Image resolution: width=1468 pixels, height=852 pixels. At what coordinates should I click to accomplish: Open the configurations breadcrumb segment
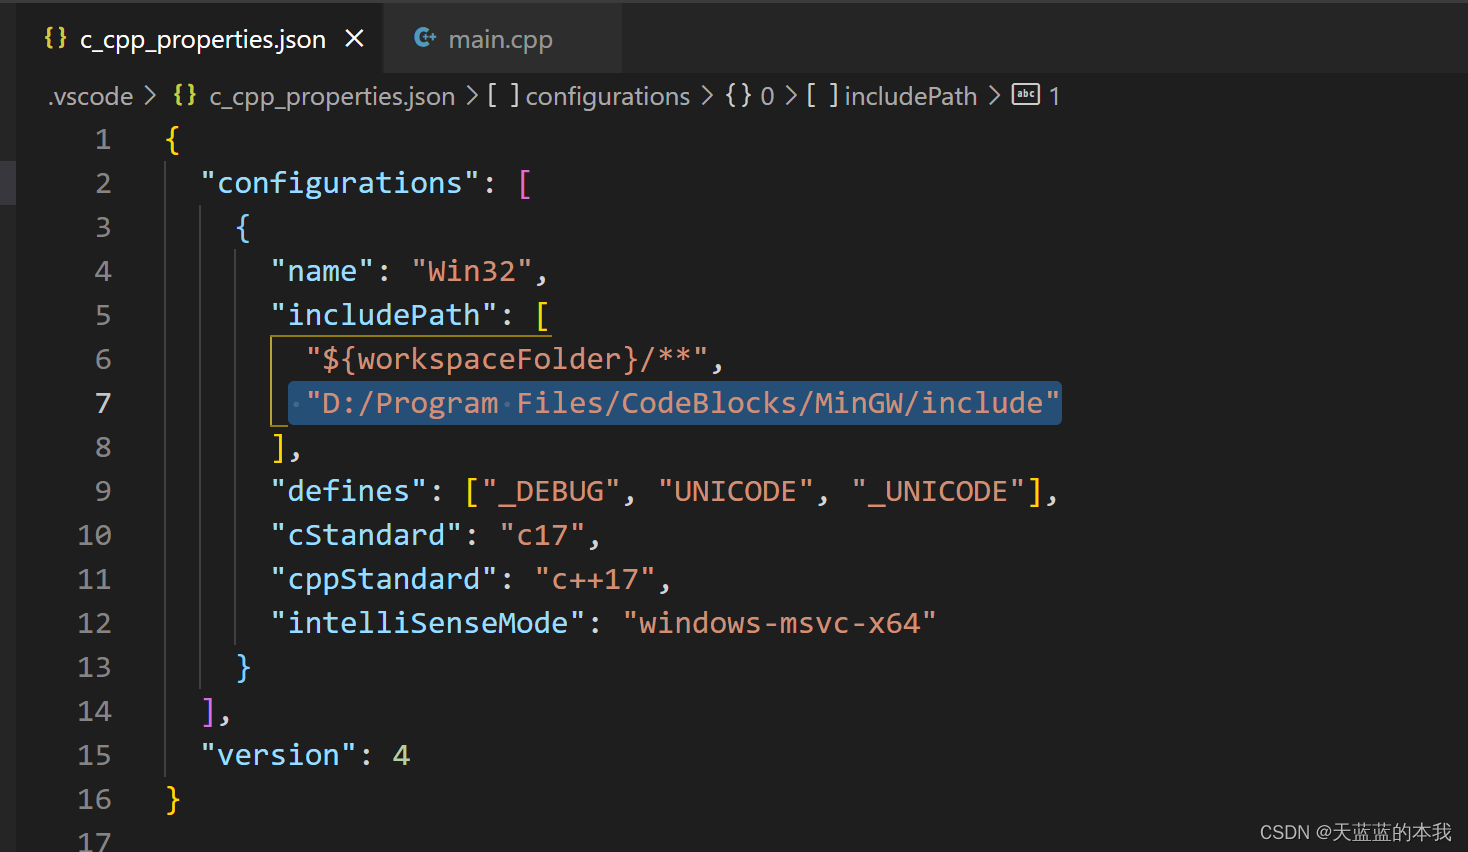pos(608,96)
